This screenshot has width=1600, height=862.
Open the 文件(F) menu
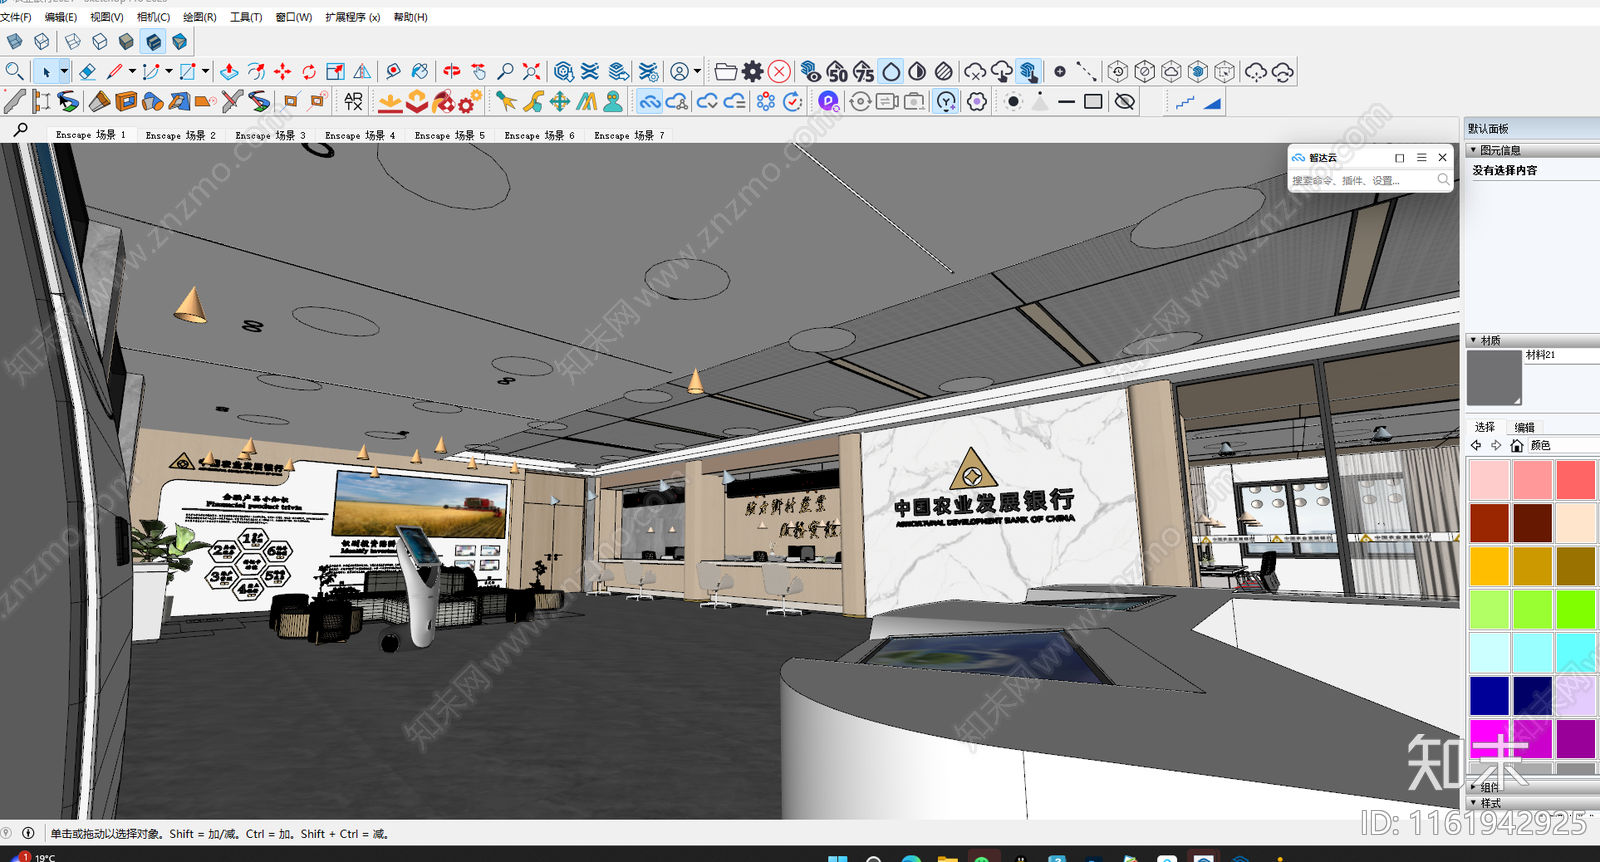coord(16,17)
